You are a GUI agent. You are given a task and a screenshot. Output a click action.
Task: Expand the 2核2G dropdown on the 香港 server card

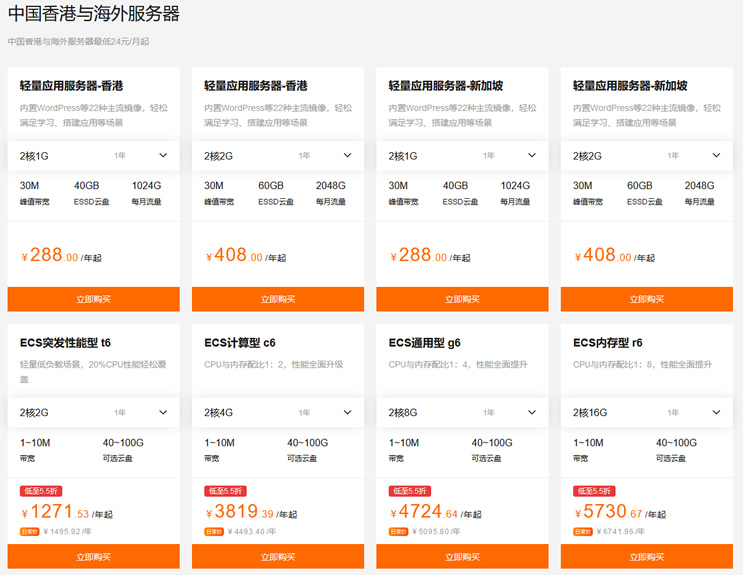278,156
